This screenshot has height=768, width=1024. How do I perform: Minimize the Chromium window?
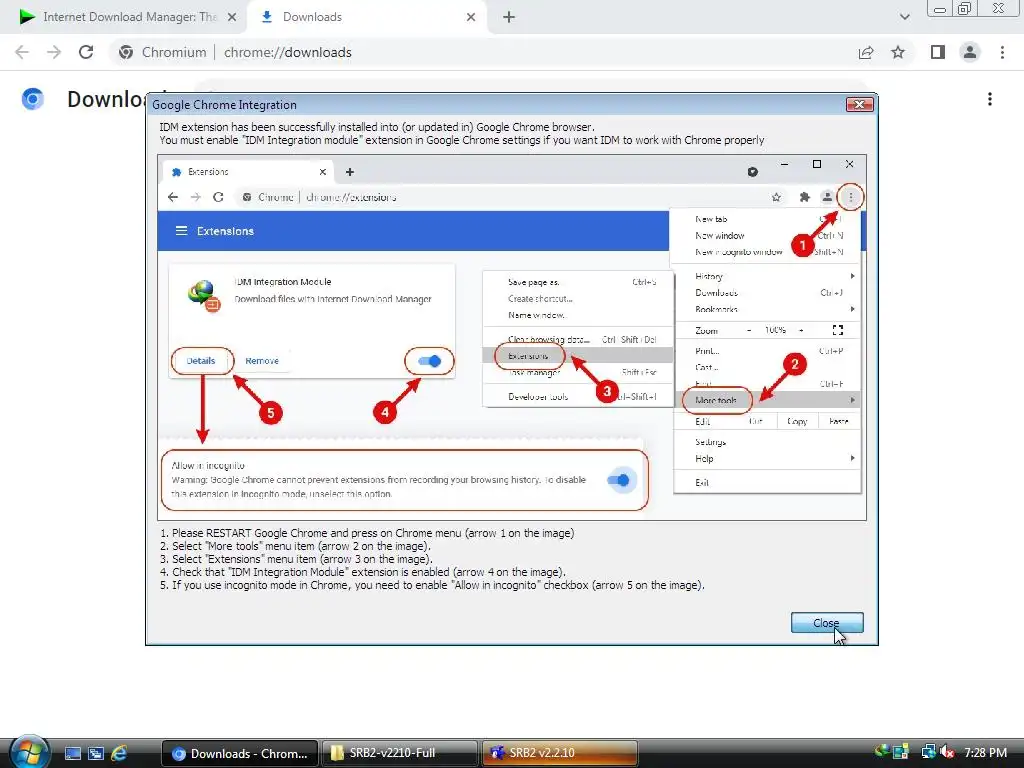pos(940,8)
